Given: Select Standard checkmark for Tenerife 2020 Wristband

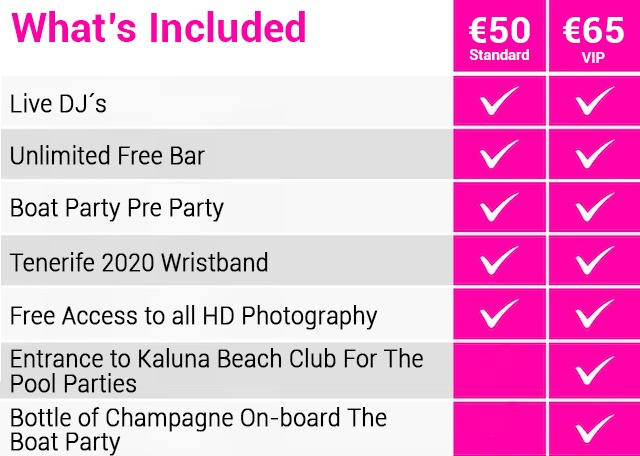Looking at the screenshot, I should (x=499, y=260).
